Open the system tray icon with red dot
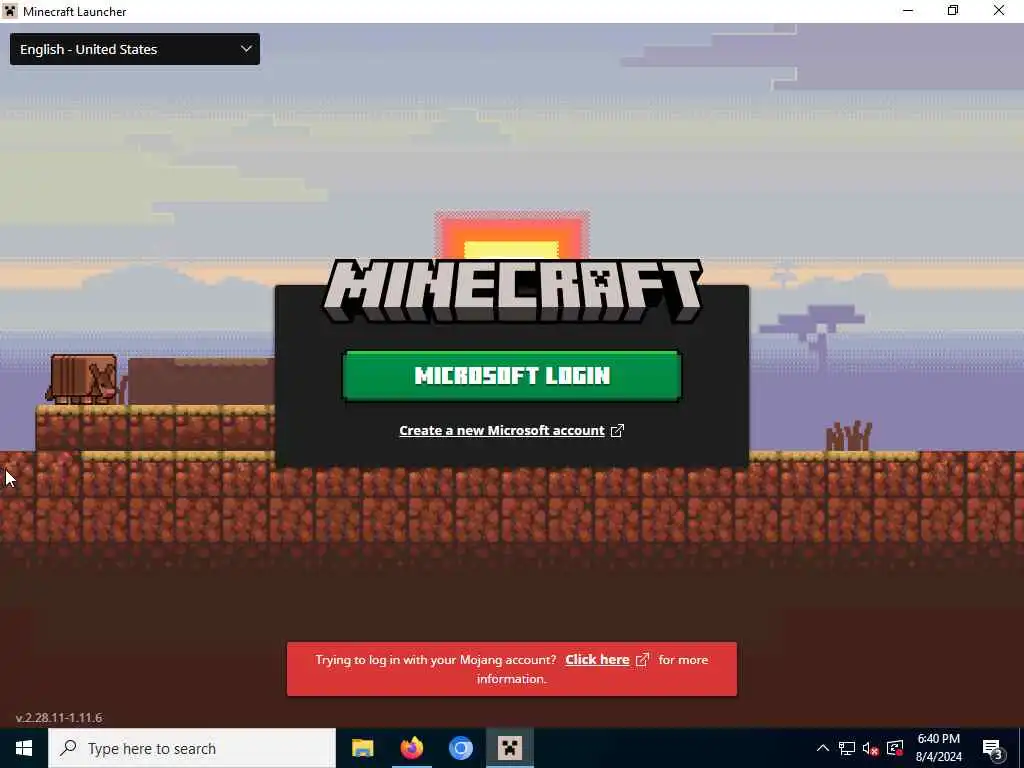1024x768 pixels. 895,748
